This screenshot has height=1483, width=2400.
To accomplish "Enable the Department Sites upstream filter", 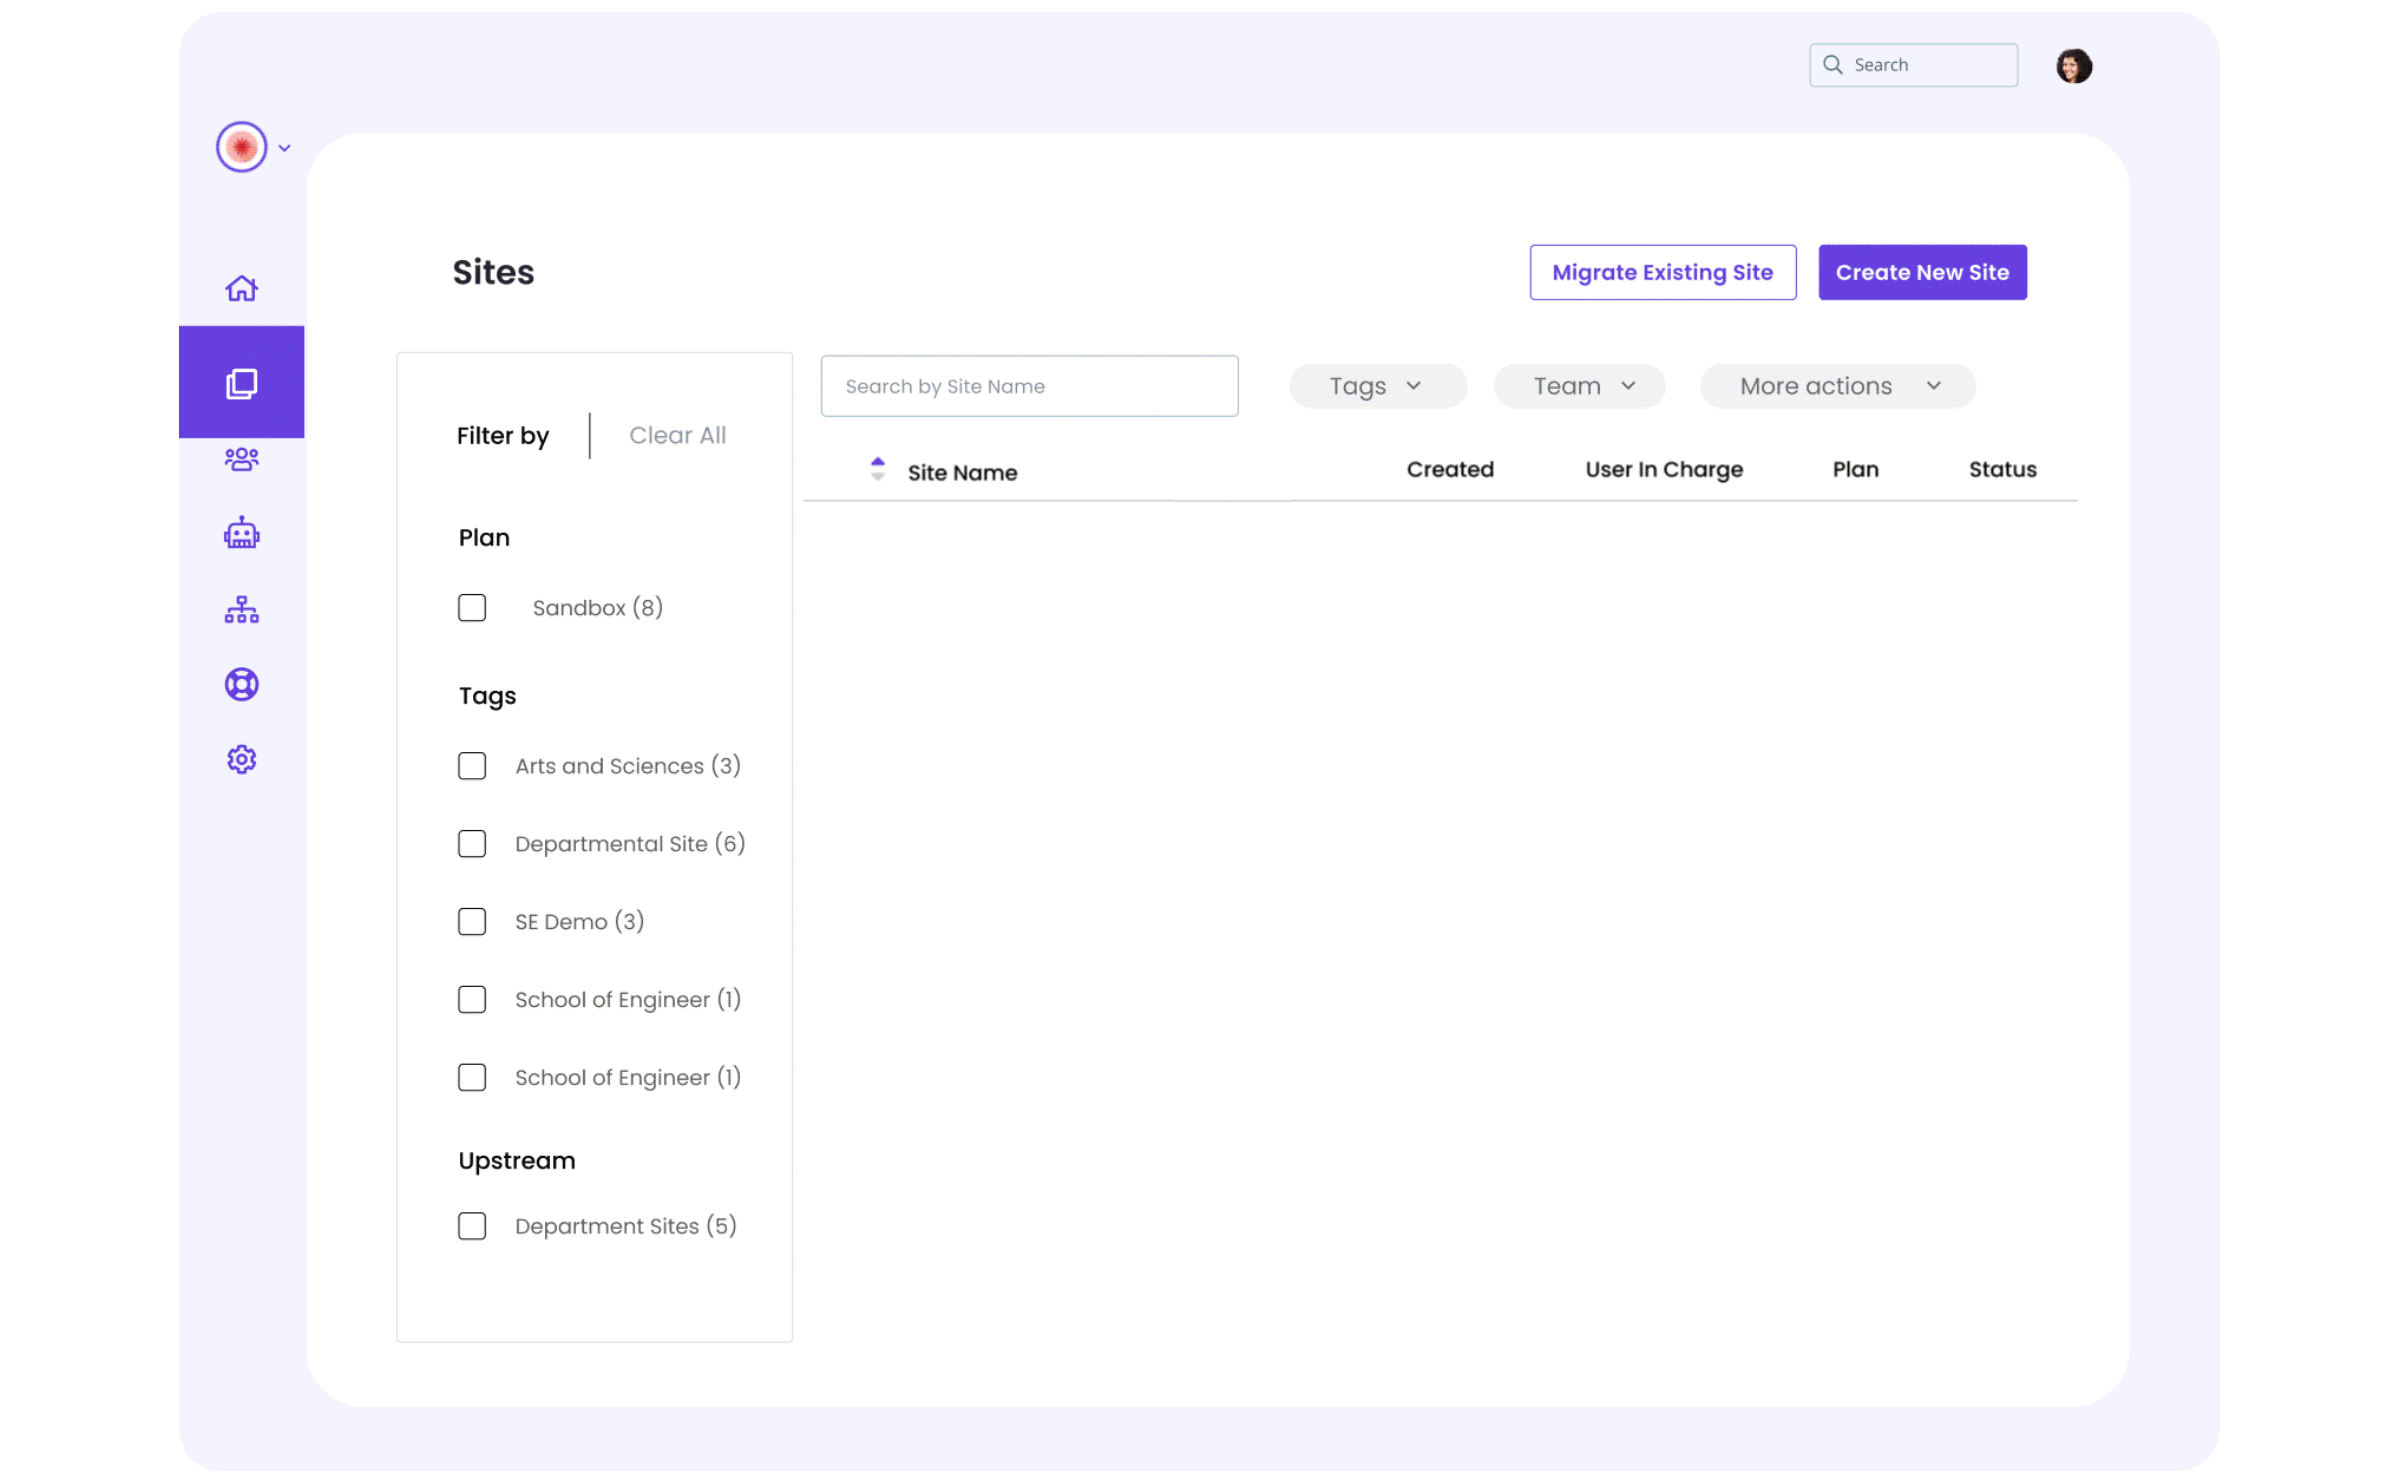I will [x=472, y=1226].
